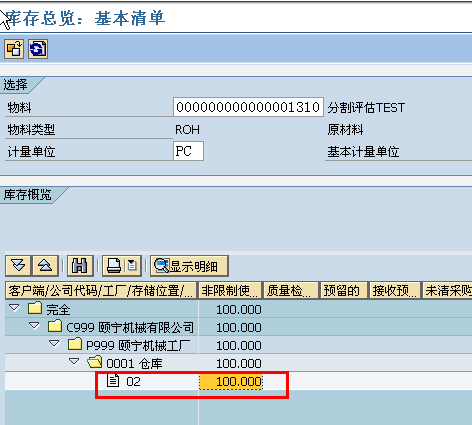Click the other material toolbar icon
This screenshot has width=472, height=425.
pyautogui.click(x=14, y=49)
